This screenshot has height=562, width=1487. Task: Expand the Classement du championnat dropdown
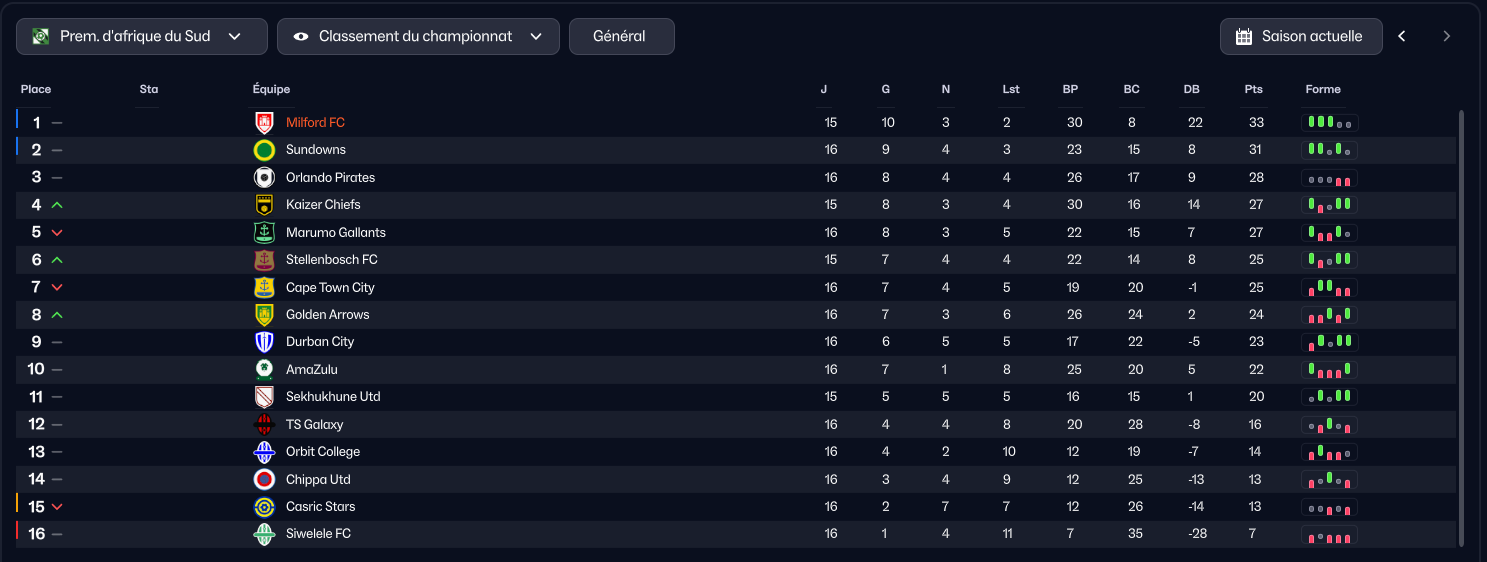[418, 36]
